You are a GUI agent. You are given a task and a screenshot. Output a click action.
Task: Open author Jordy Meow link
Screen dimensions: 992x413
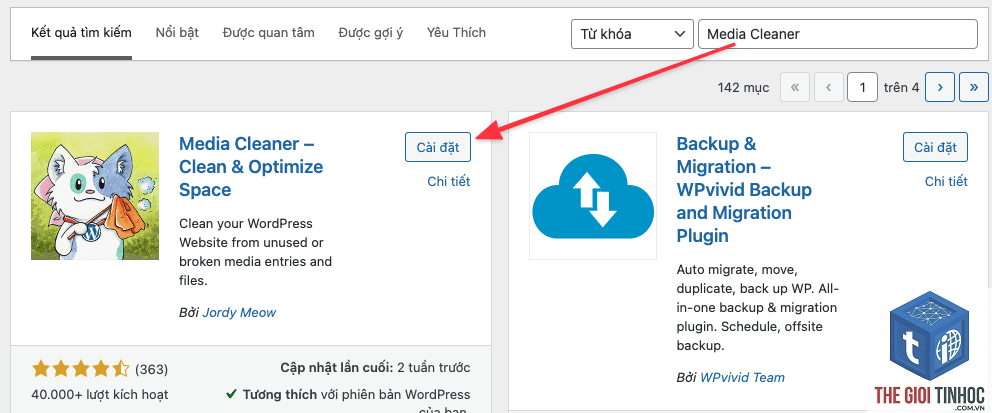[239, 312]
